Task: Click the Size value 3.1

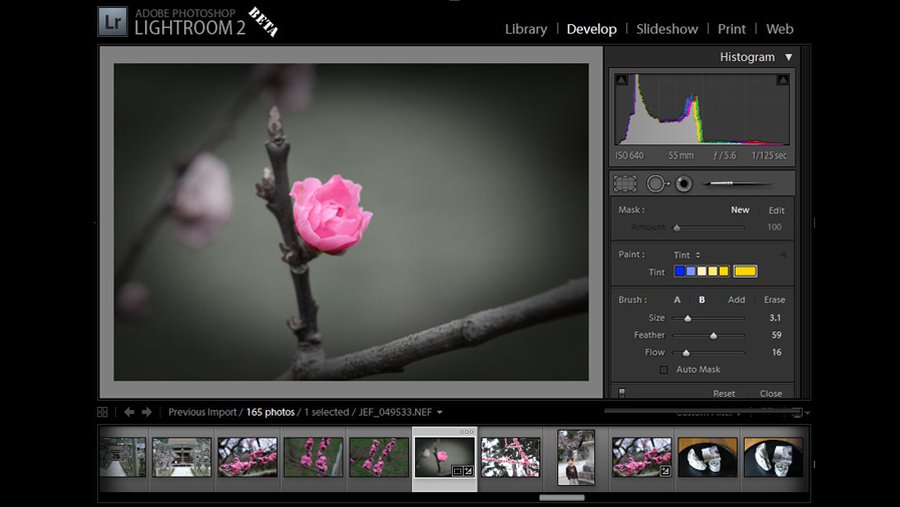Action: point(775,318)
